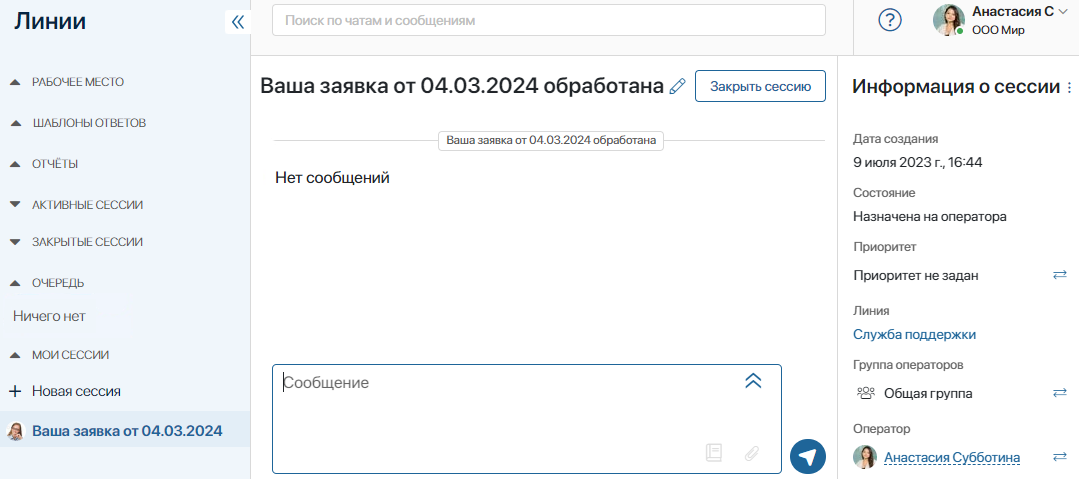Change priority using swap arrows icon
The width and height of the screenshot is (1079, 479).
click(1060, 275)
